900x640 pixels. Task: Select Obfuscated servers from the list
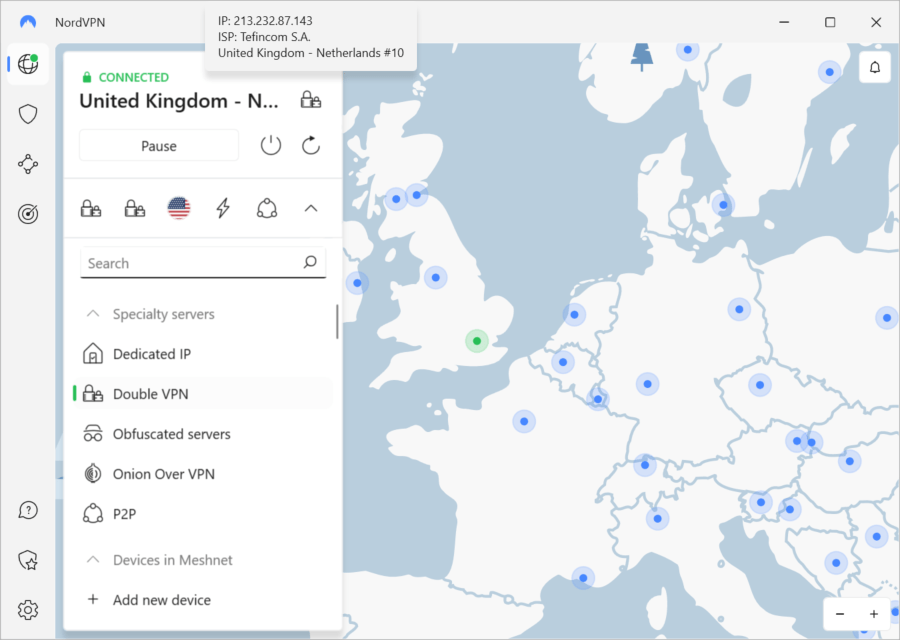(x=170, y=433)
